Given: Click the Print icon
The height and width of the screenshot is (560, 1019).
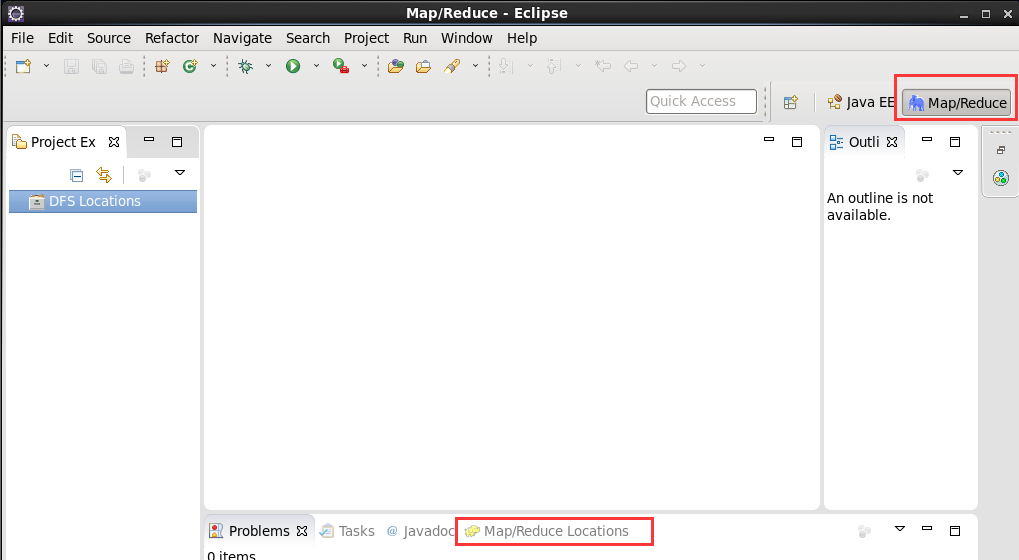Looking at the screenshot, I should pyautogui.click(x=126, y=66).
